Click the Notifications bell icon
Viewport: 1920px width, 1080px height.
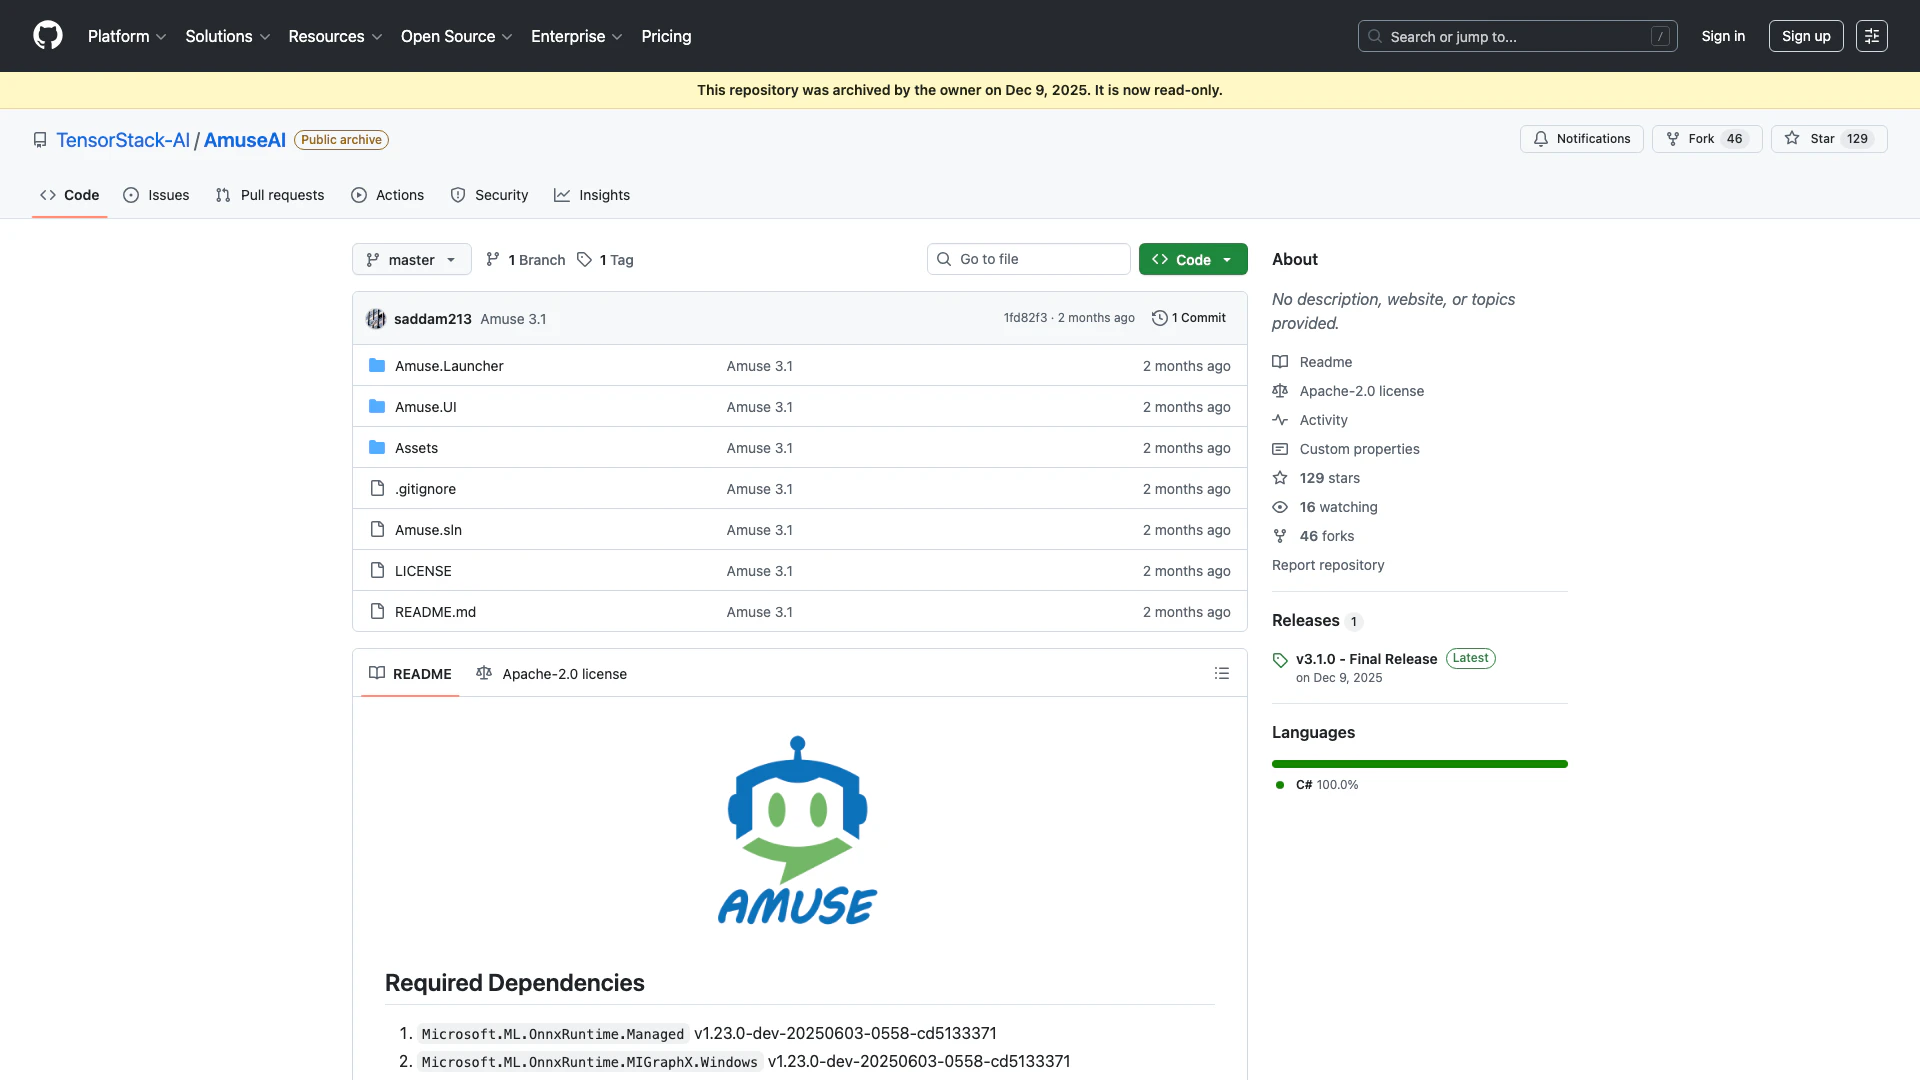(x=1541, y=139)
